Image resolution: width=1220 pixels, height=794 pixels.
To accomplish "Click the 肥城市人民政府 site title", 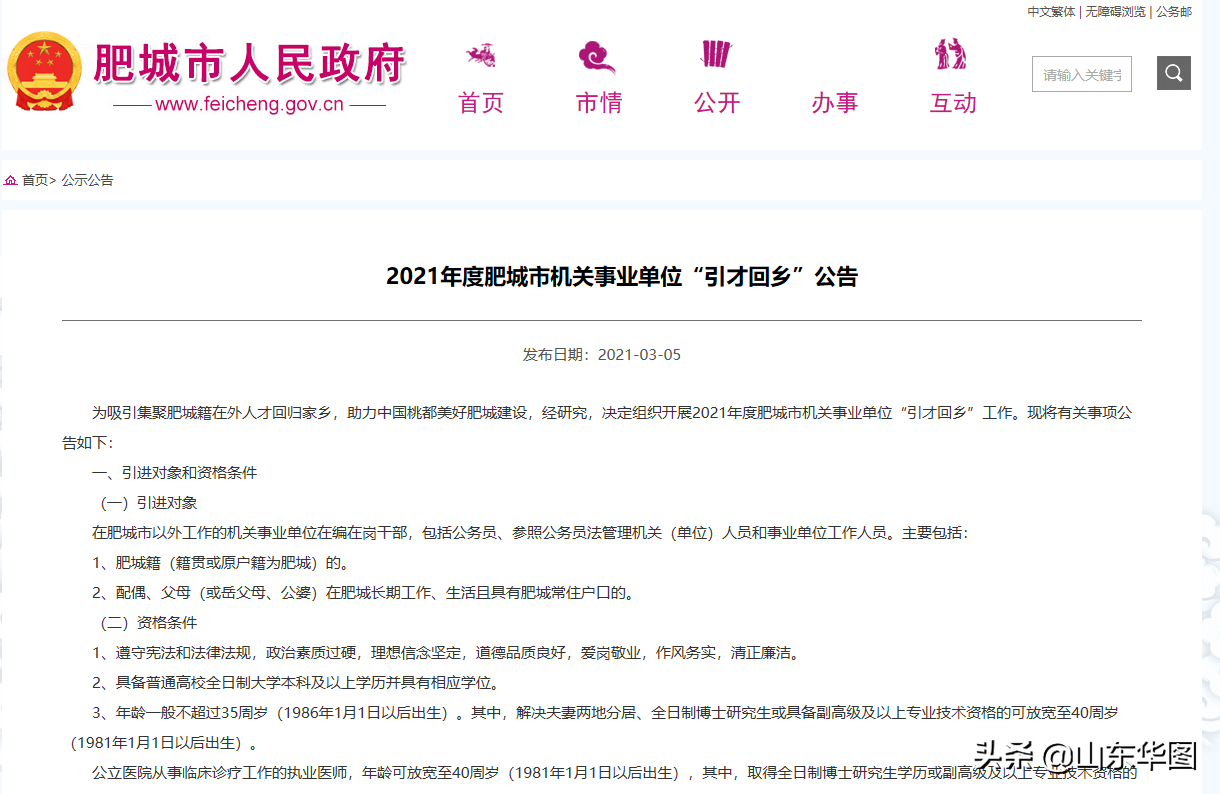I will (x=249, y=63).
